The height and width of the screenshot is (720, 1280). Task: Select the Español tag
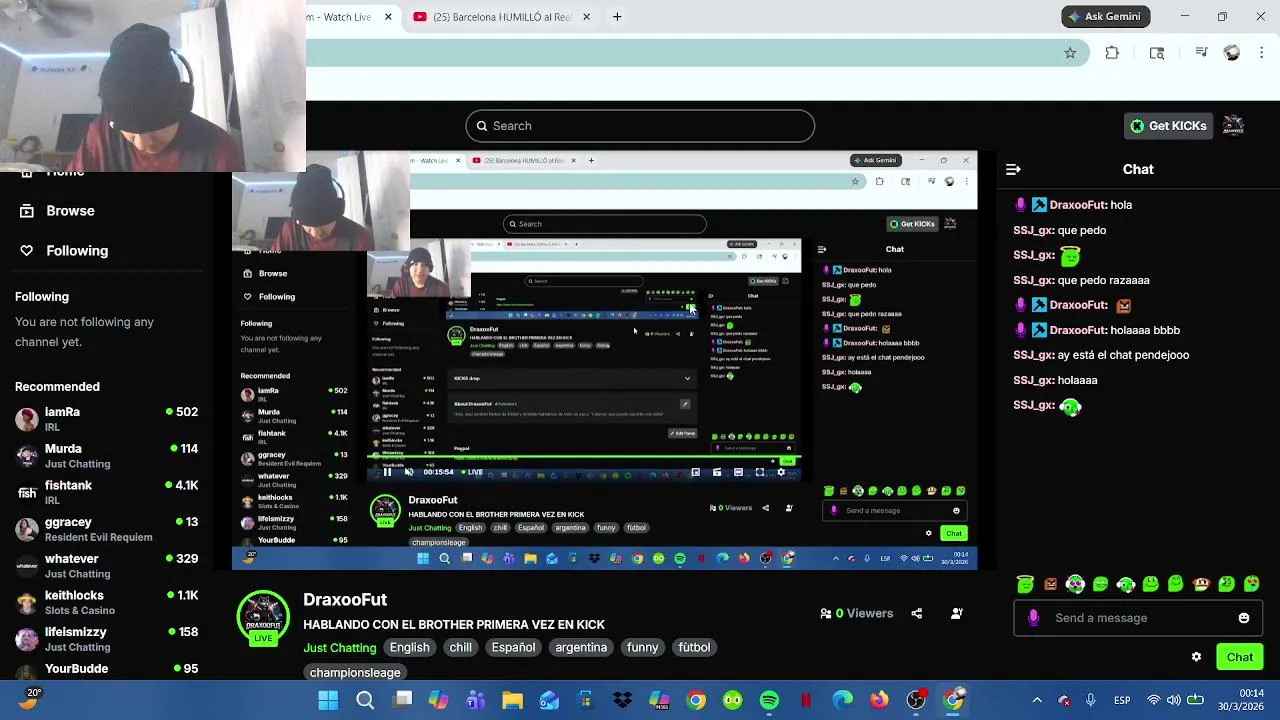click(x=513, y=648)
